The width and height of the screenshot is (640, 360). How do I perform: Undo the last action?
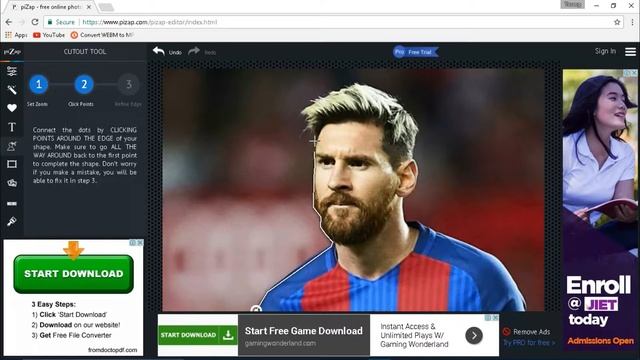pyautogui.click(x=167, y=52)
